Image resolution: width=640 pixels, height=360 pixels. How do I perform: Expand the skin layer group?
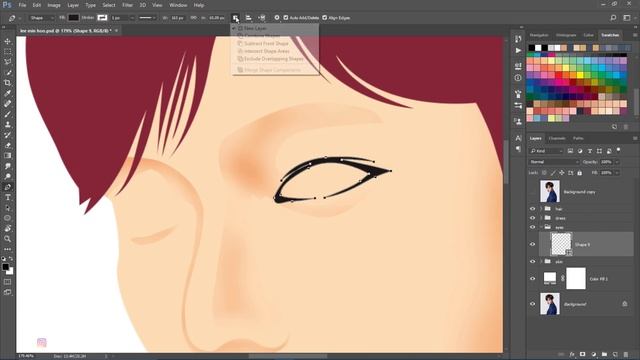(x=541, y=262)
